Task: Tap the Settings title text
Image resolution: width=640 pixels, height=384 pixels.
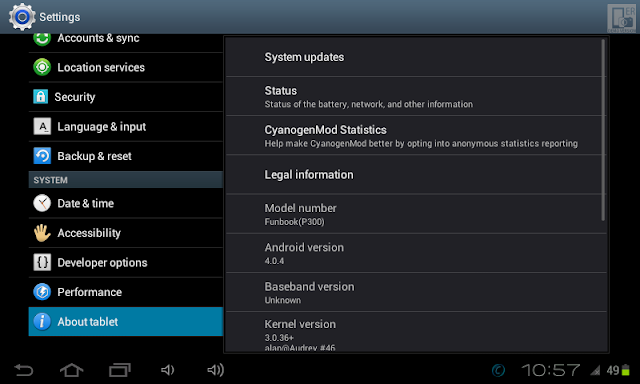Action: [x=60, y=17]
